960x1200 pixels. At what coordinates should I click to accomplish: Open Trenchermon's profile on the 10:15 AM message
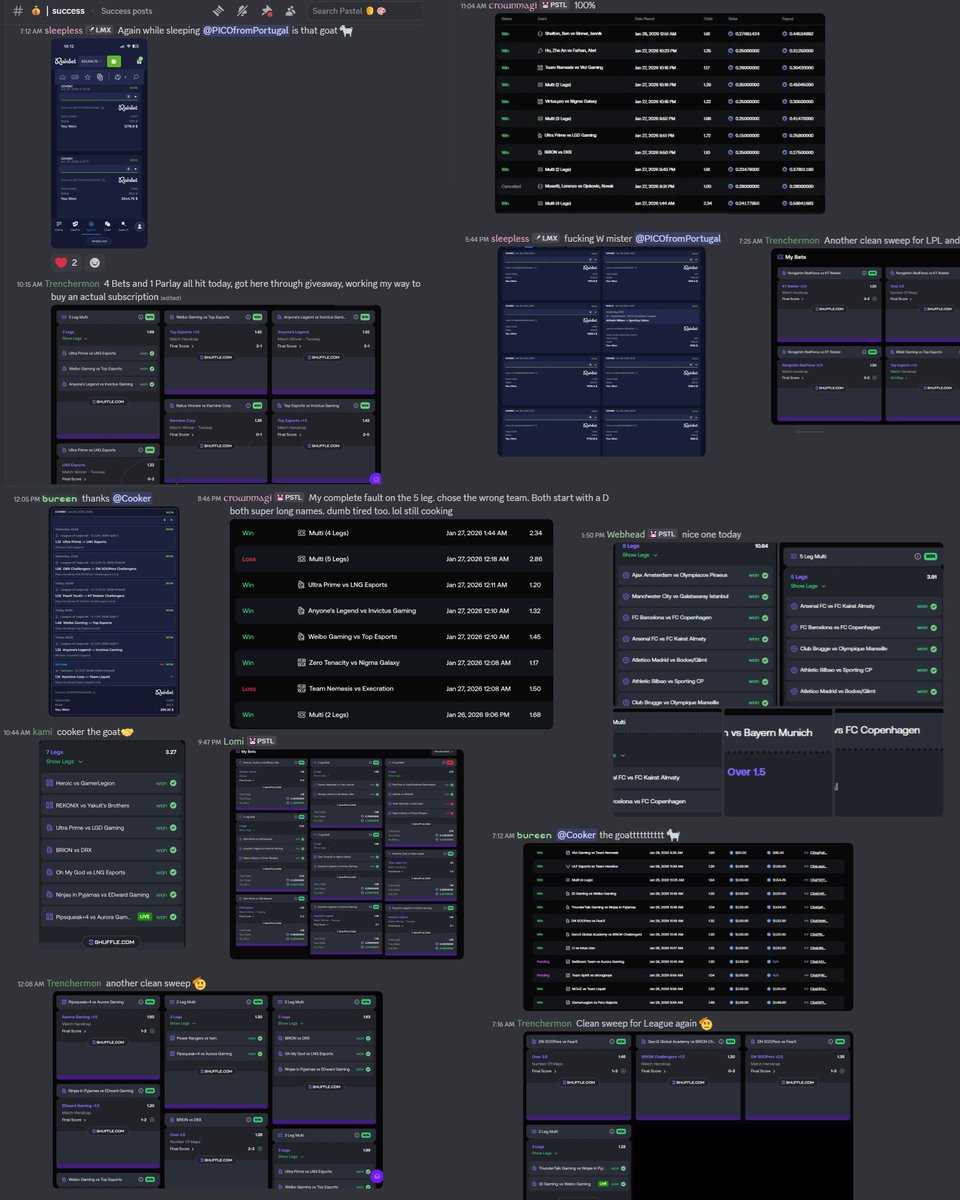72,284
